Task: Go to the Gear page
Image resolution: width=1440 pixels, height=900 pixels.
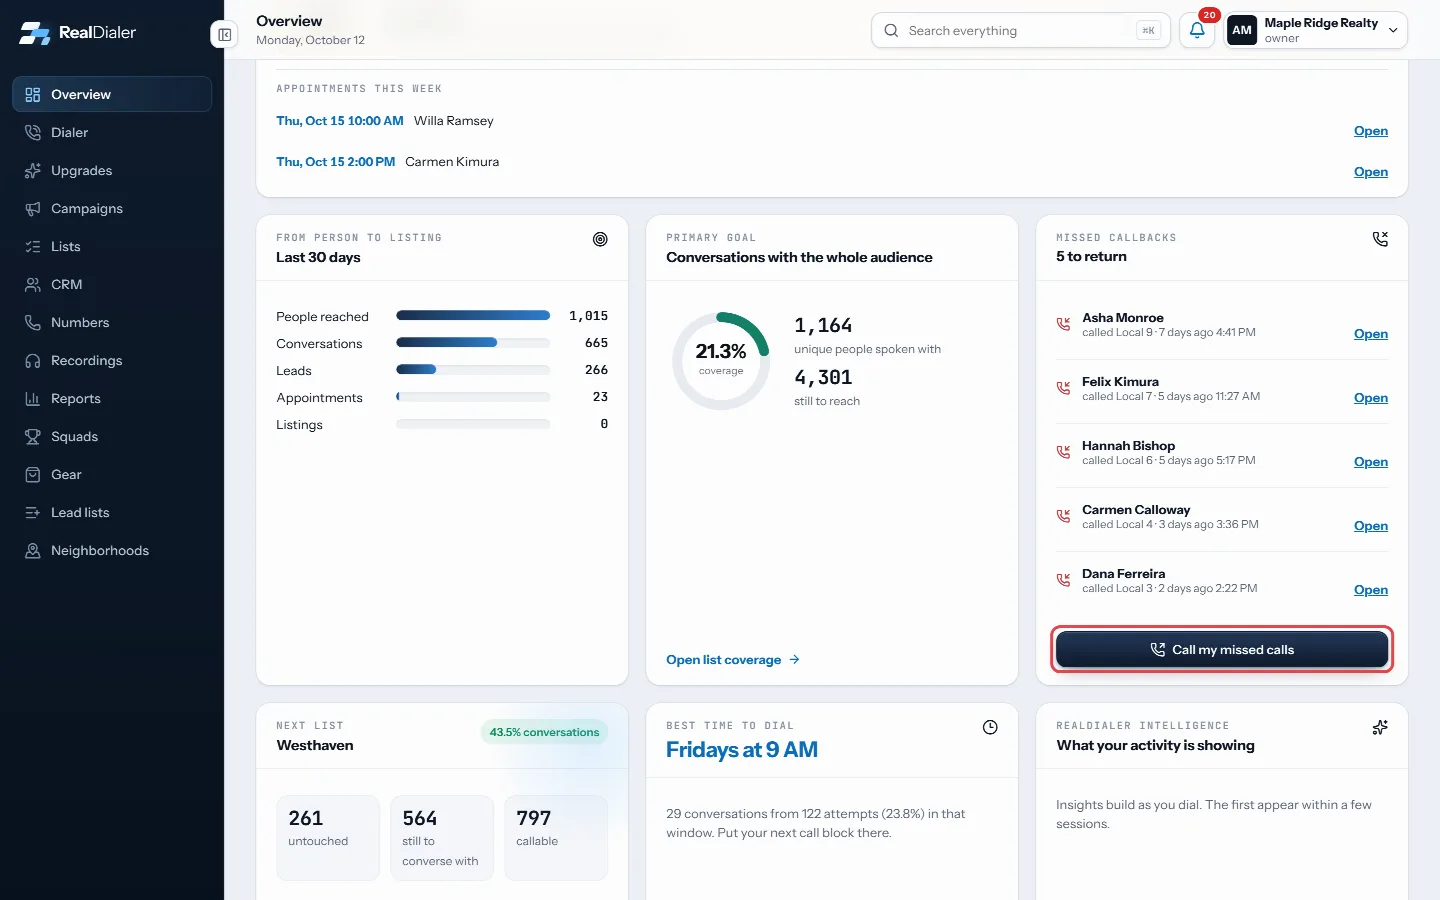Action: [x=112, y=474]
